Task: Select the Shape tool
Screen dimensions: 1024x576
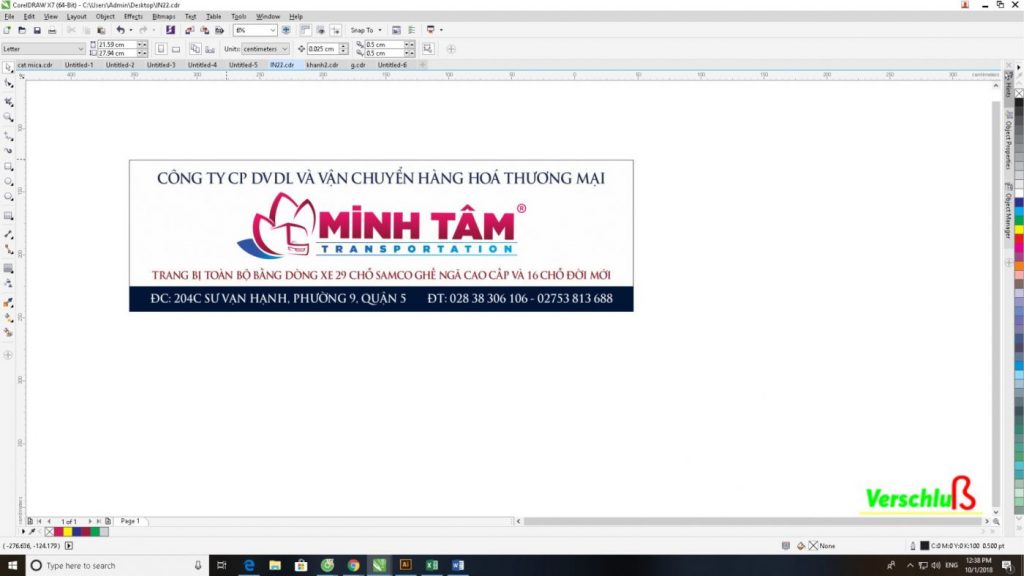Action: point(8,84)
